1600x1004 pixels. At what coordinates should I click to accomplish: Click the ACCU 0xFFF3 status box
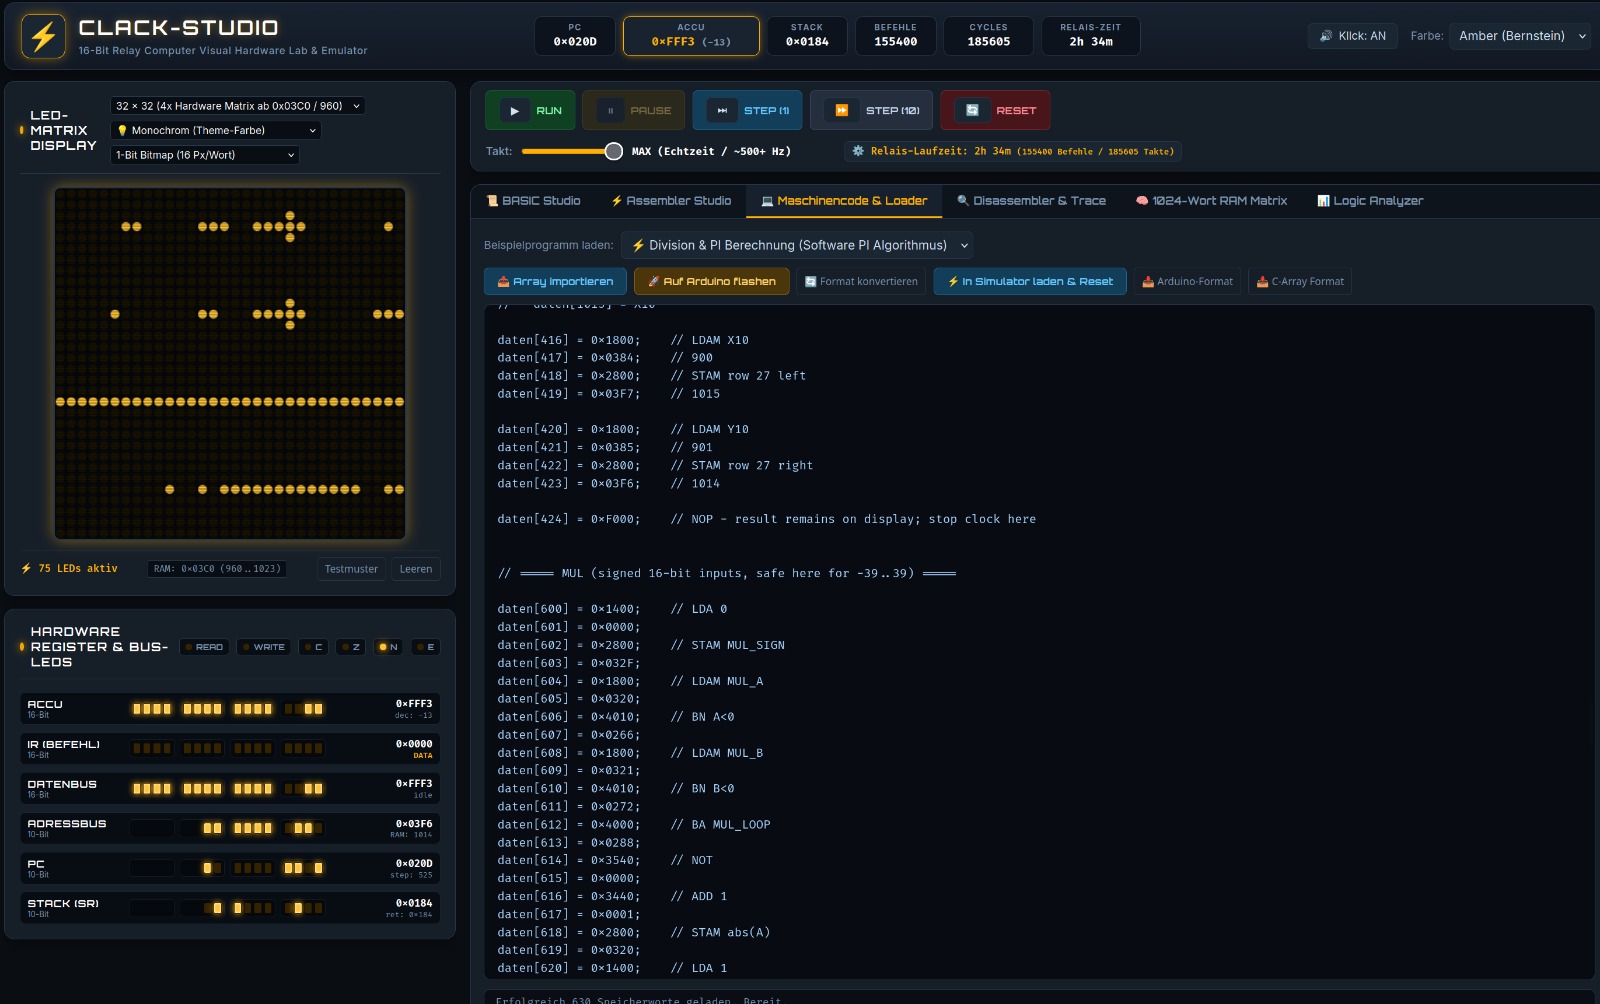click(x=691, y=36)
